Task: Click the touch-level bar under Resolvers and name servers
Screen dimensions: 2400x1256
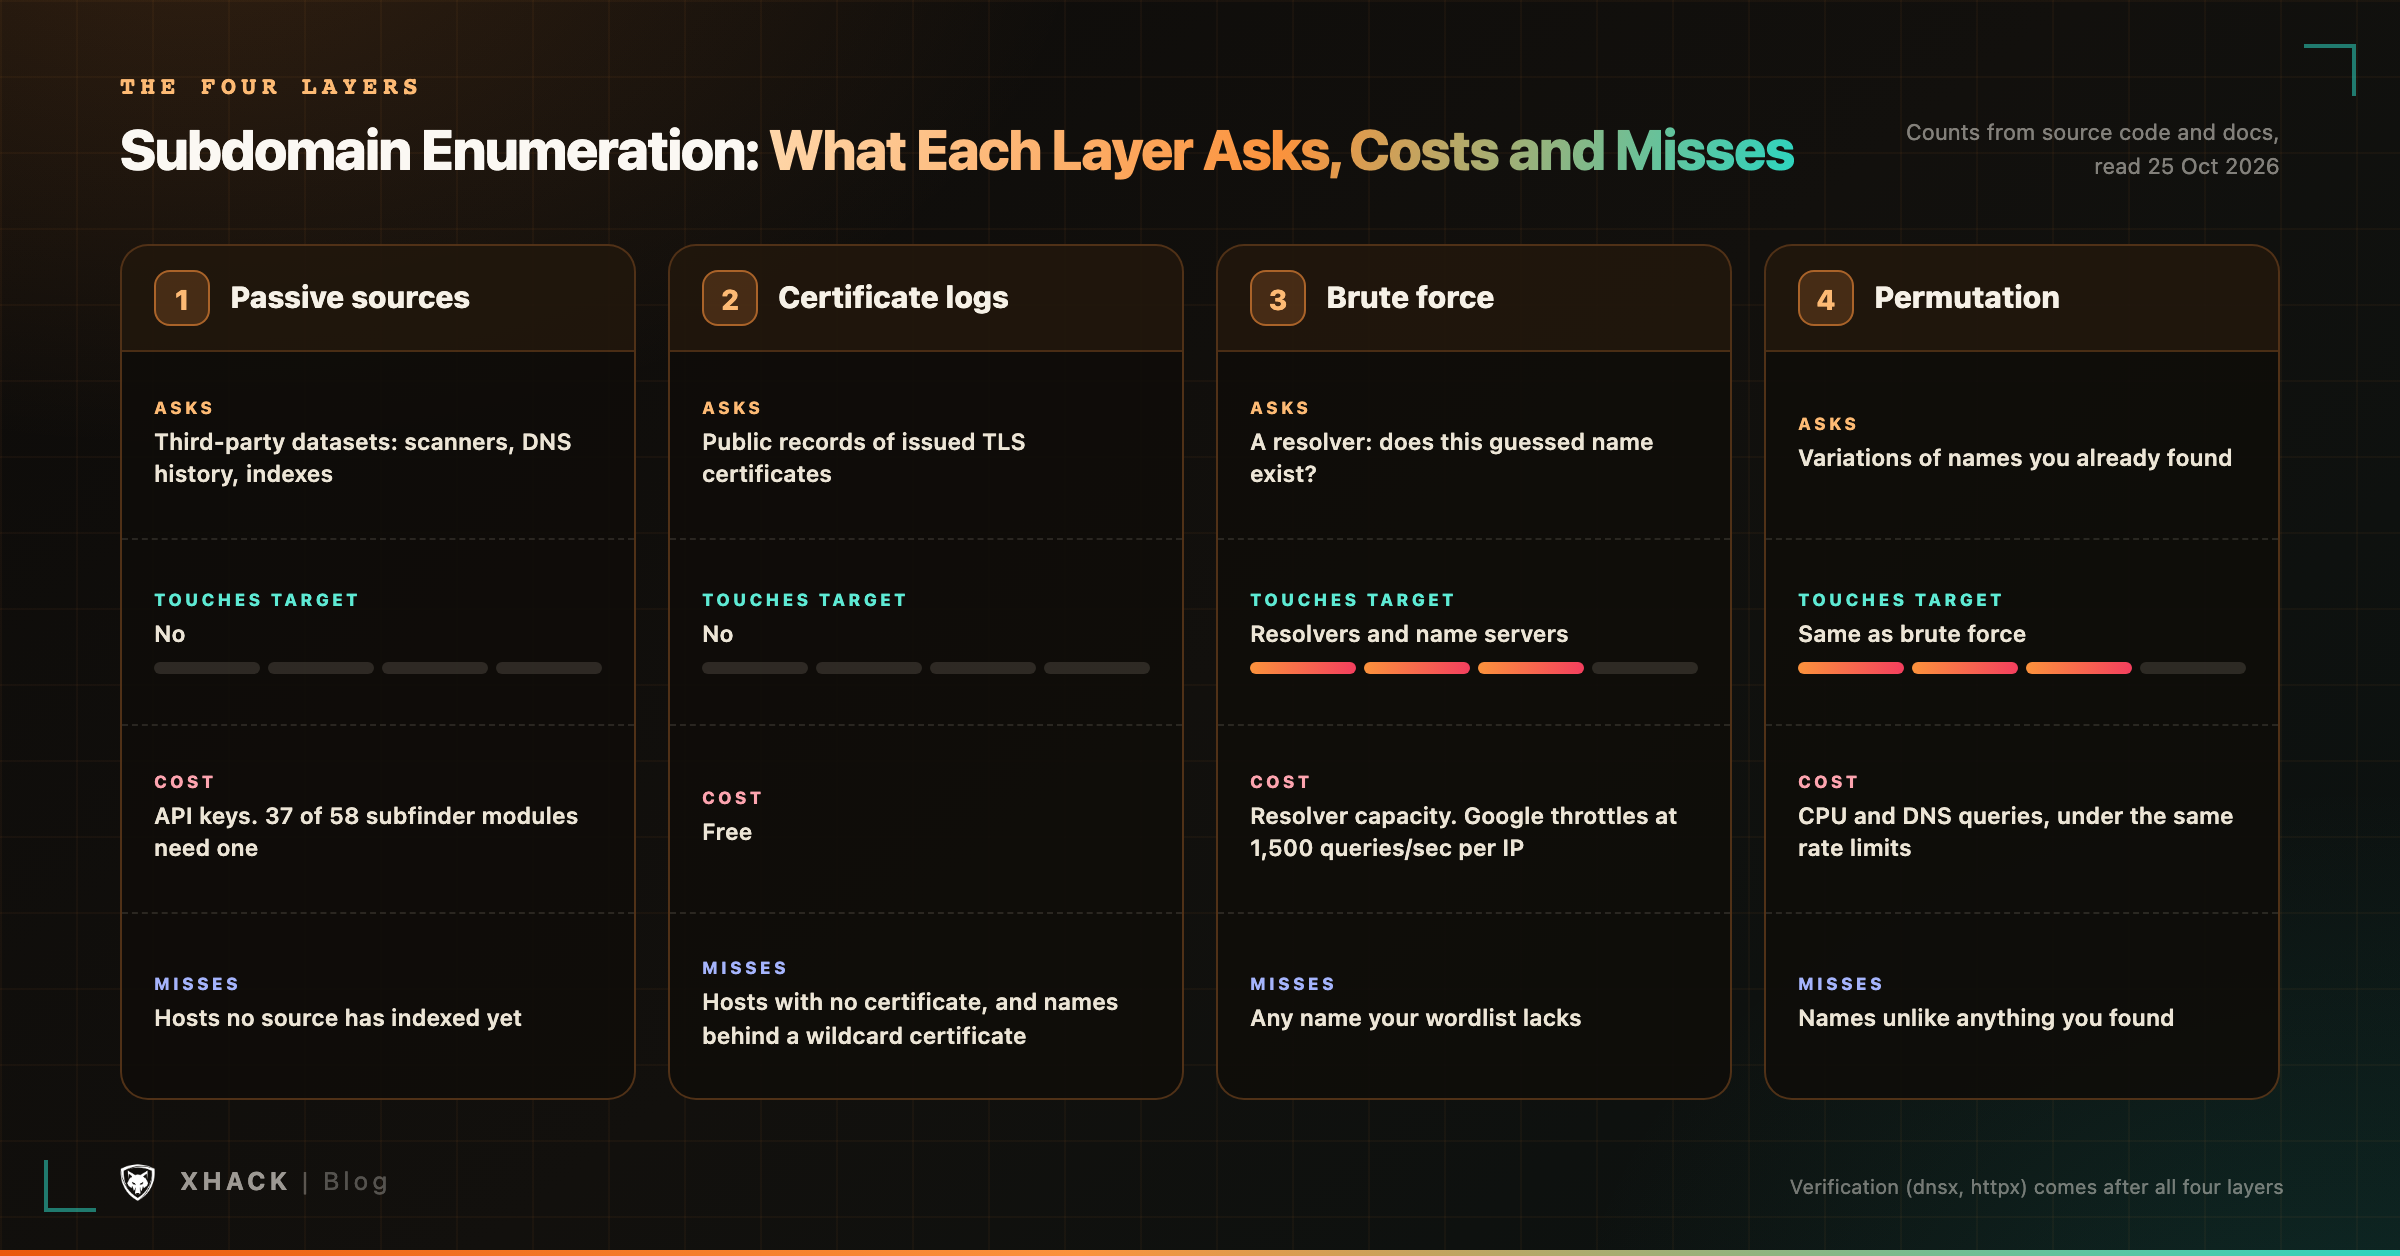Action: pos(1474,668)
